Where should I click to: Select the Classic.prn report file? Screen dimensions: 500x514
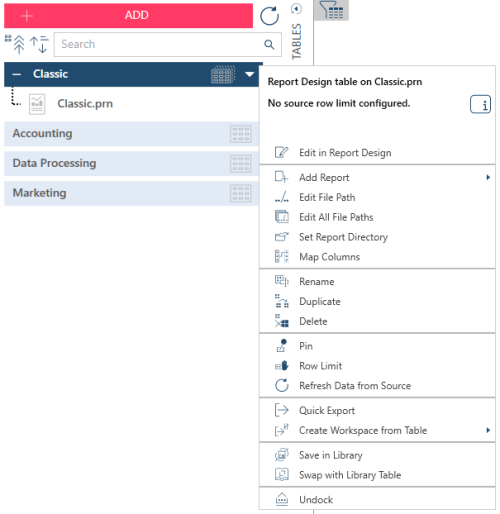[x=85, y=104]
